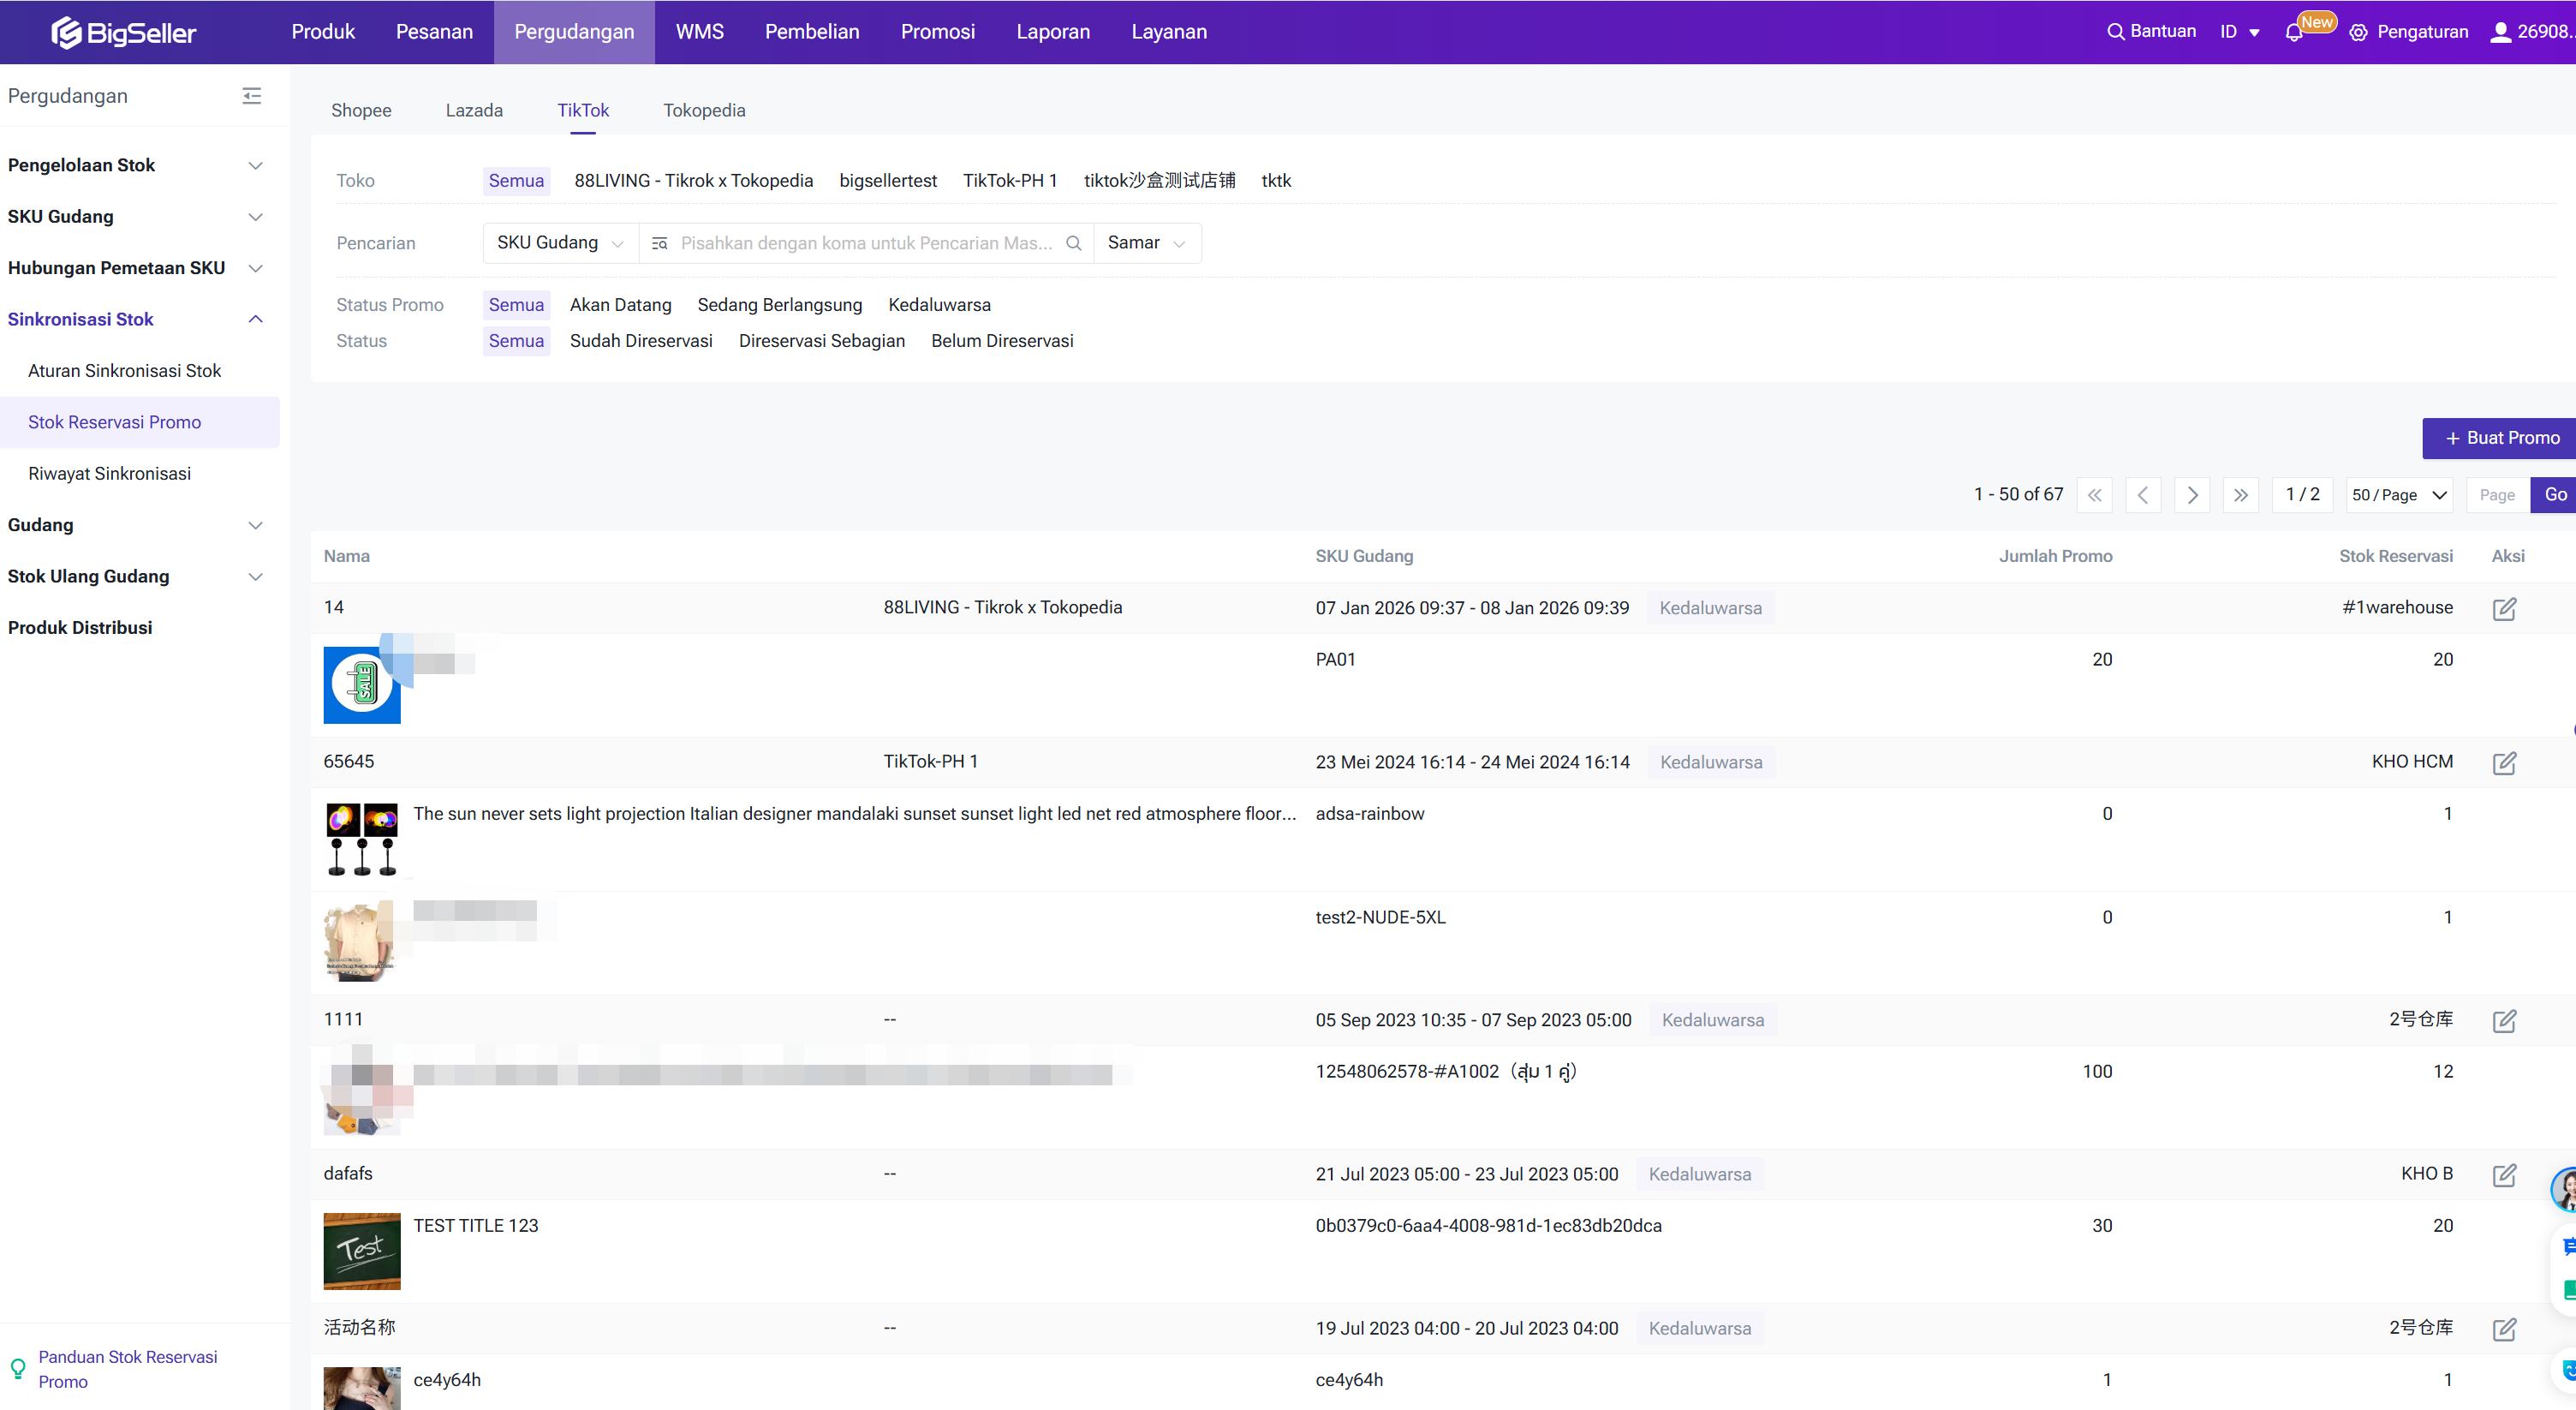The height and width of the screenshot is (1410, 2576).
Task: Click edit icon for promo 14
Action: pos(2504,608)
